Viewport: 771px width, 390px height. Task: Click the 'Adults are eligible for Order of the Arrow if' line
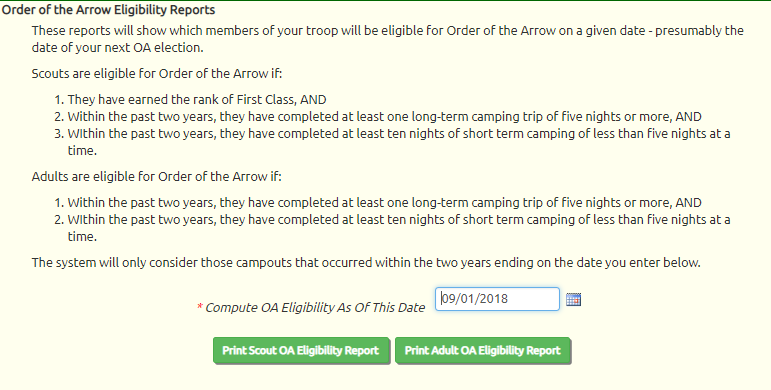[157, 177]
